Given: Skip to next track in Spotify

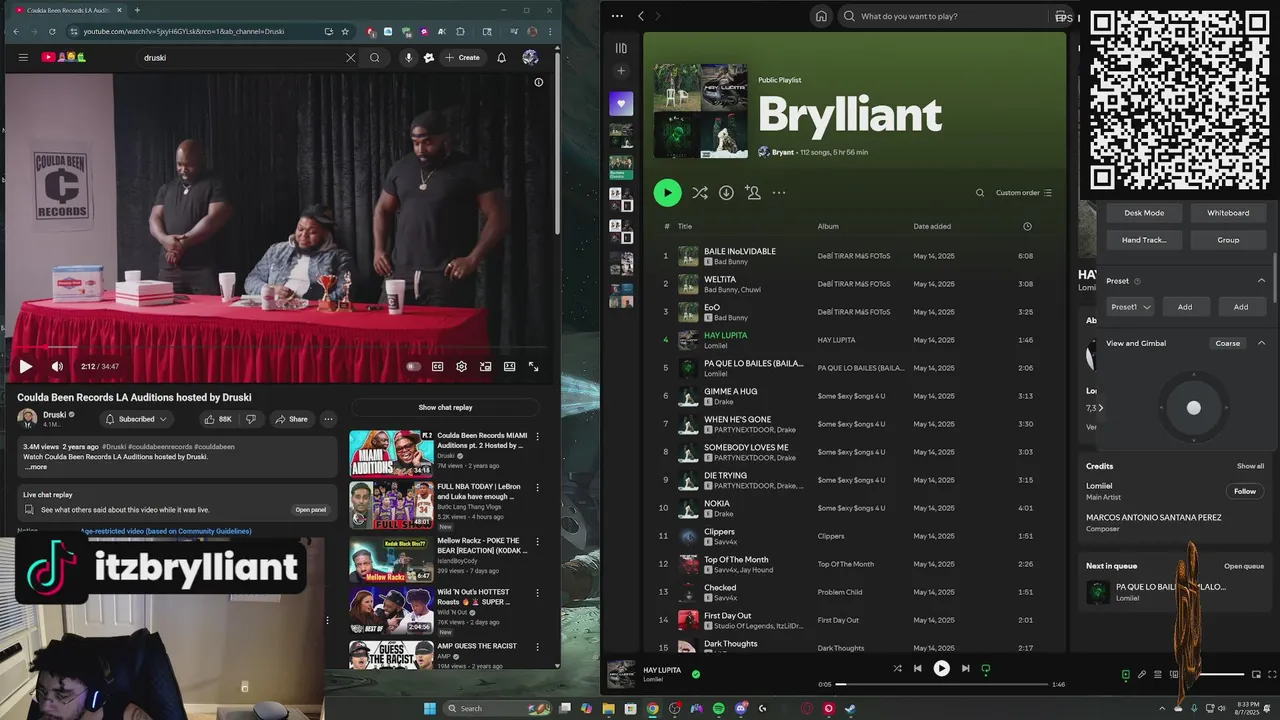Looking at the screenshot, I should coord(965,668).
